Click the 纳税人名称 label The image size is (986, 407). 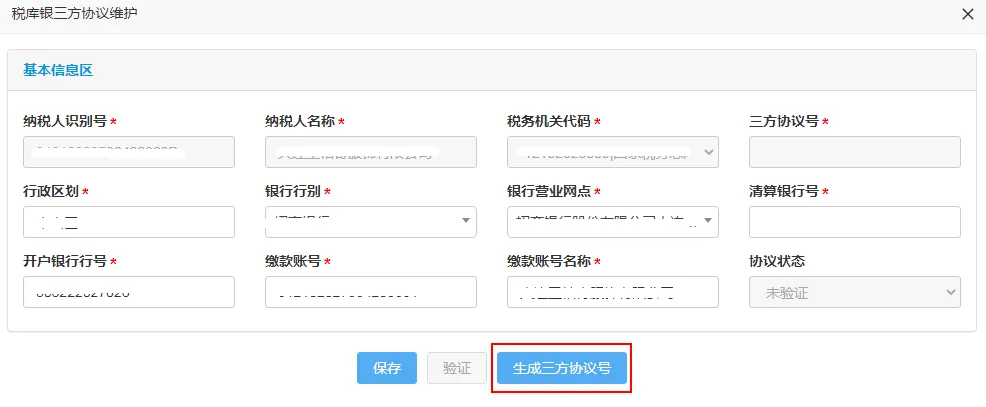point(300,121)
